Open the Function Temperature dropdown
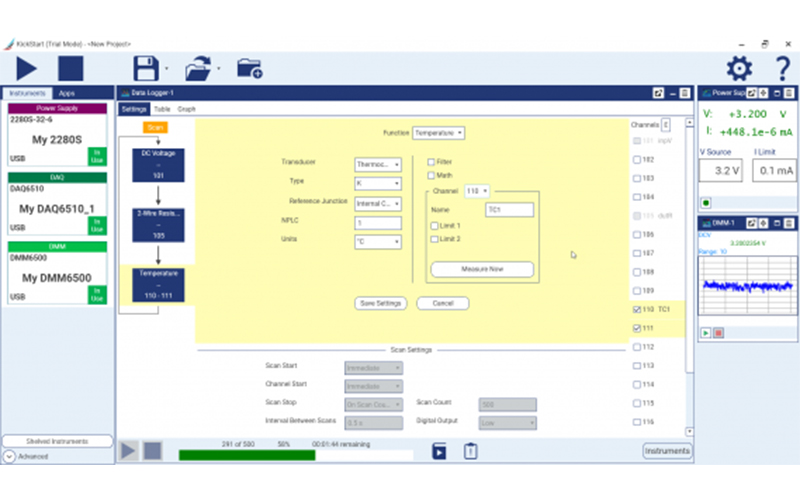Image resolution: width=800 pixels, height=500 pixels. click(x=439, y=132)
